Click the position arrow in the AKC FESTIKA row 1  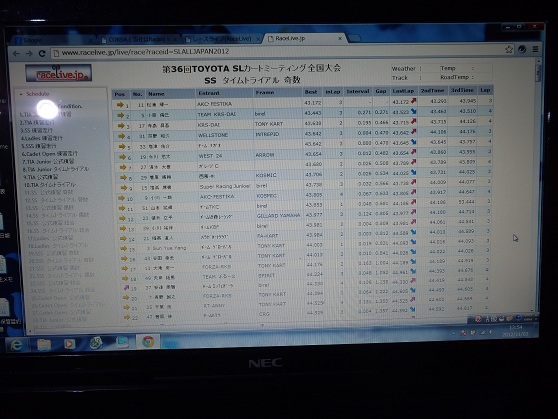(x=120, y=105)
